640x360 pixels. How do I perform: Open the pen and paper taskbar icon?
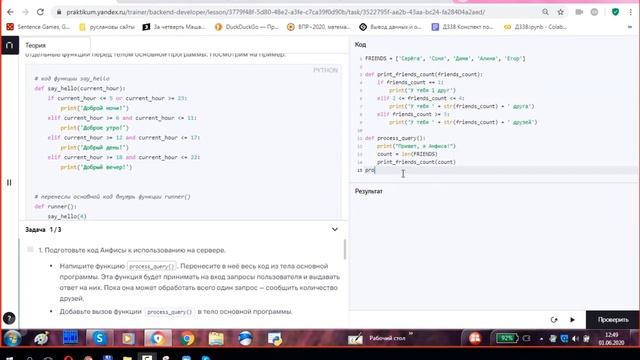coord(355,339)
